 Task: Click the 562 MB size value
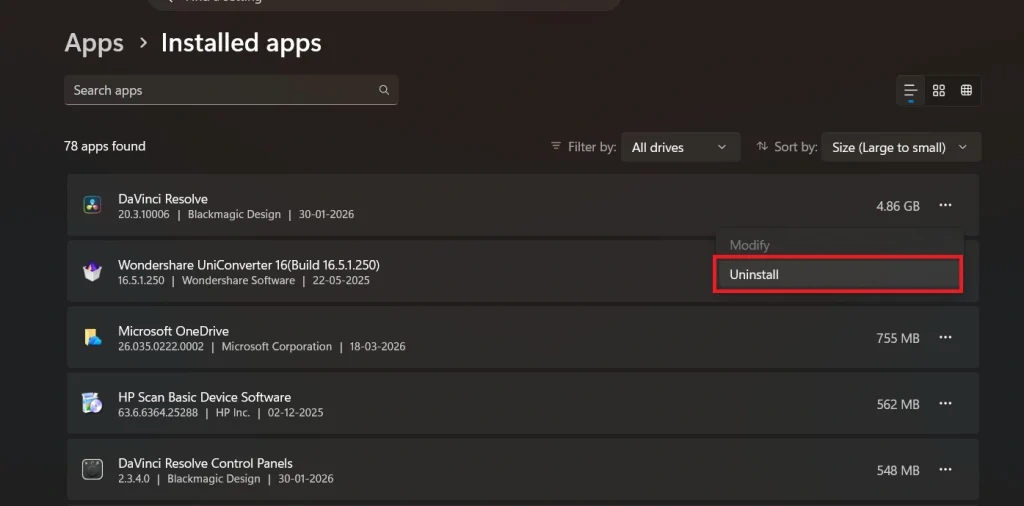click(898, 404)
